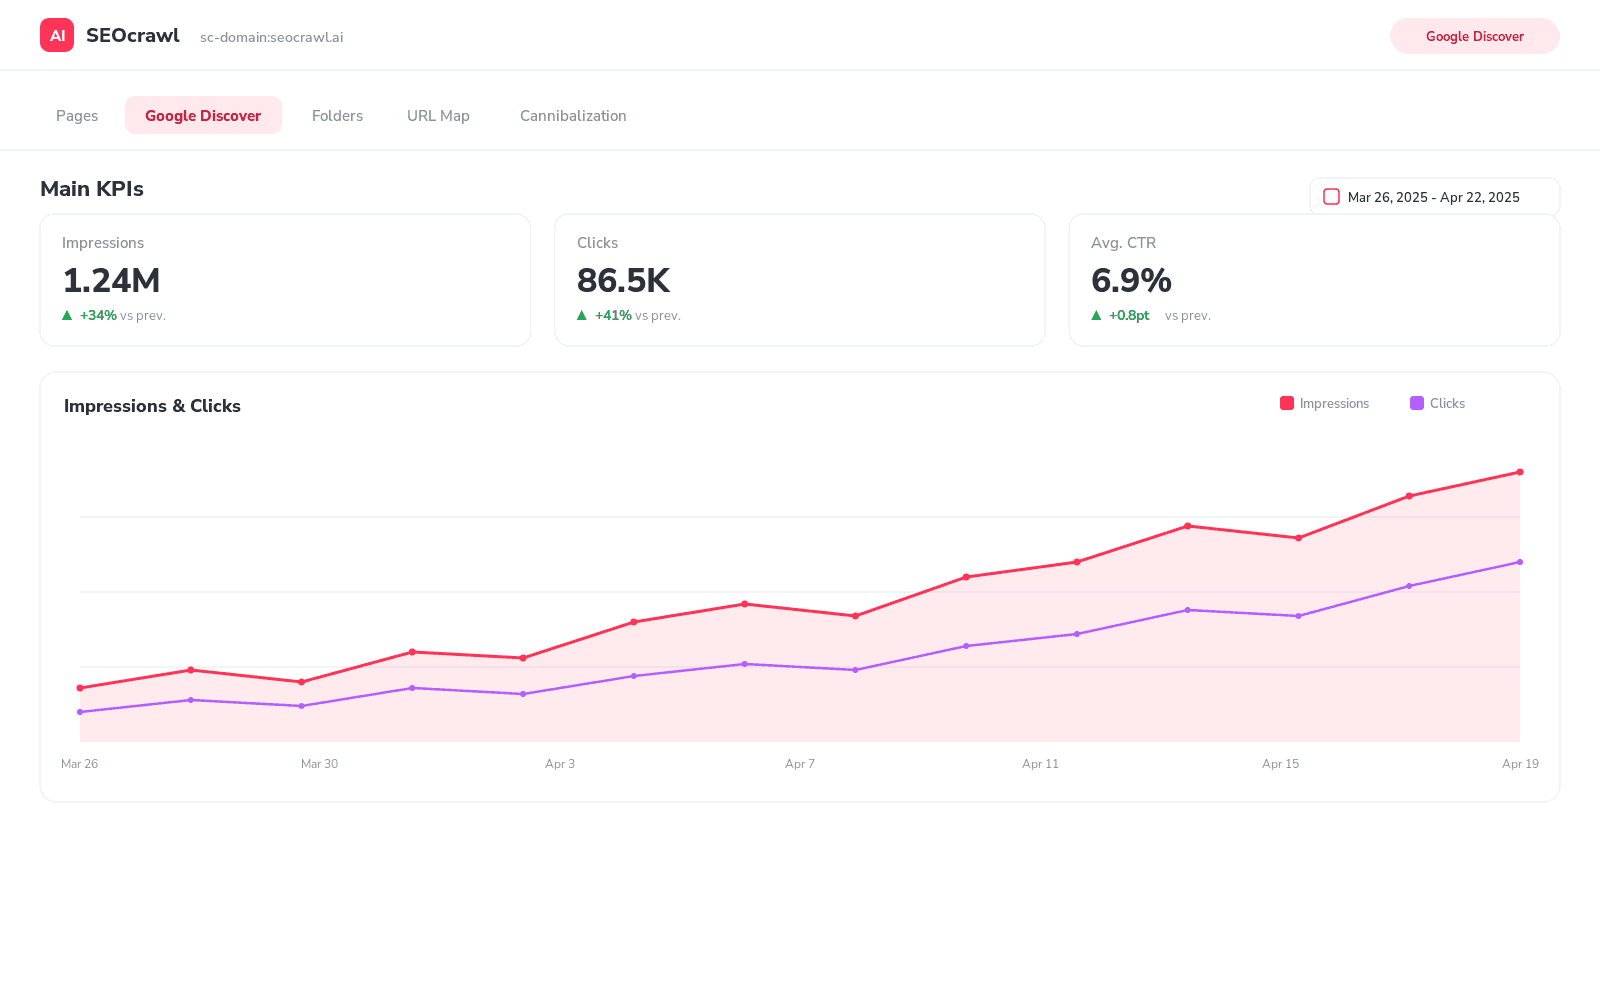Click the Apr 15 axis label
This screenshot has width=1600, height=1000.
(x=1280, y=763)
